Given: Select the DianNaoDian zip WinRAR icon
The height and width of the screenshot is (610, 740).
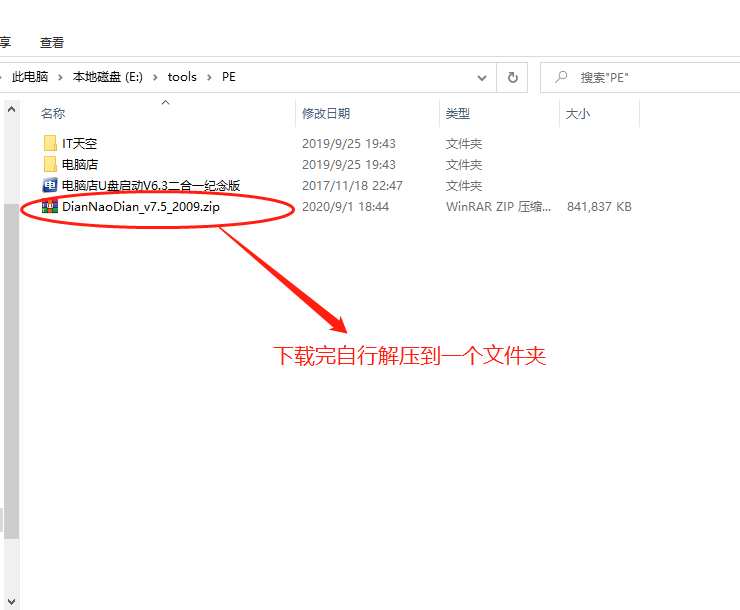Looking at the screenshot, I should tap(50, 206).
